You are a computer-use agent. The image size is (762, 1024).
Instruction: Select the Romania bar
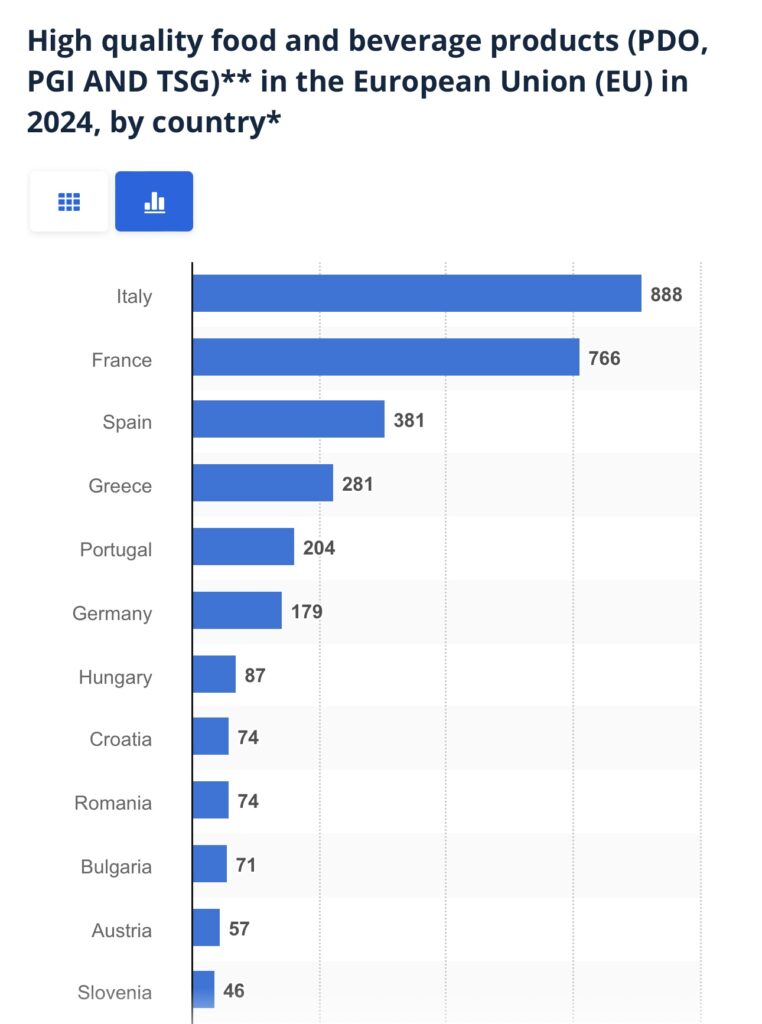tap(210, 801)
